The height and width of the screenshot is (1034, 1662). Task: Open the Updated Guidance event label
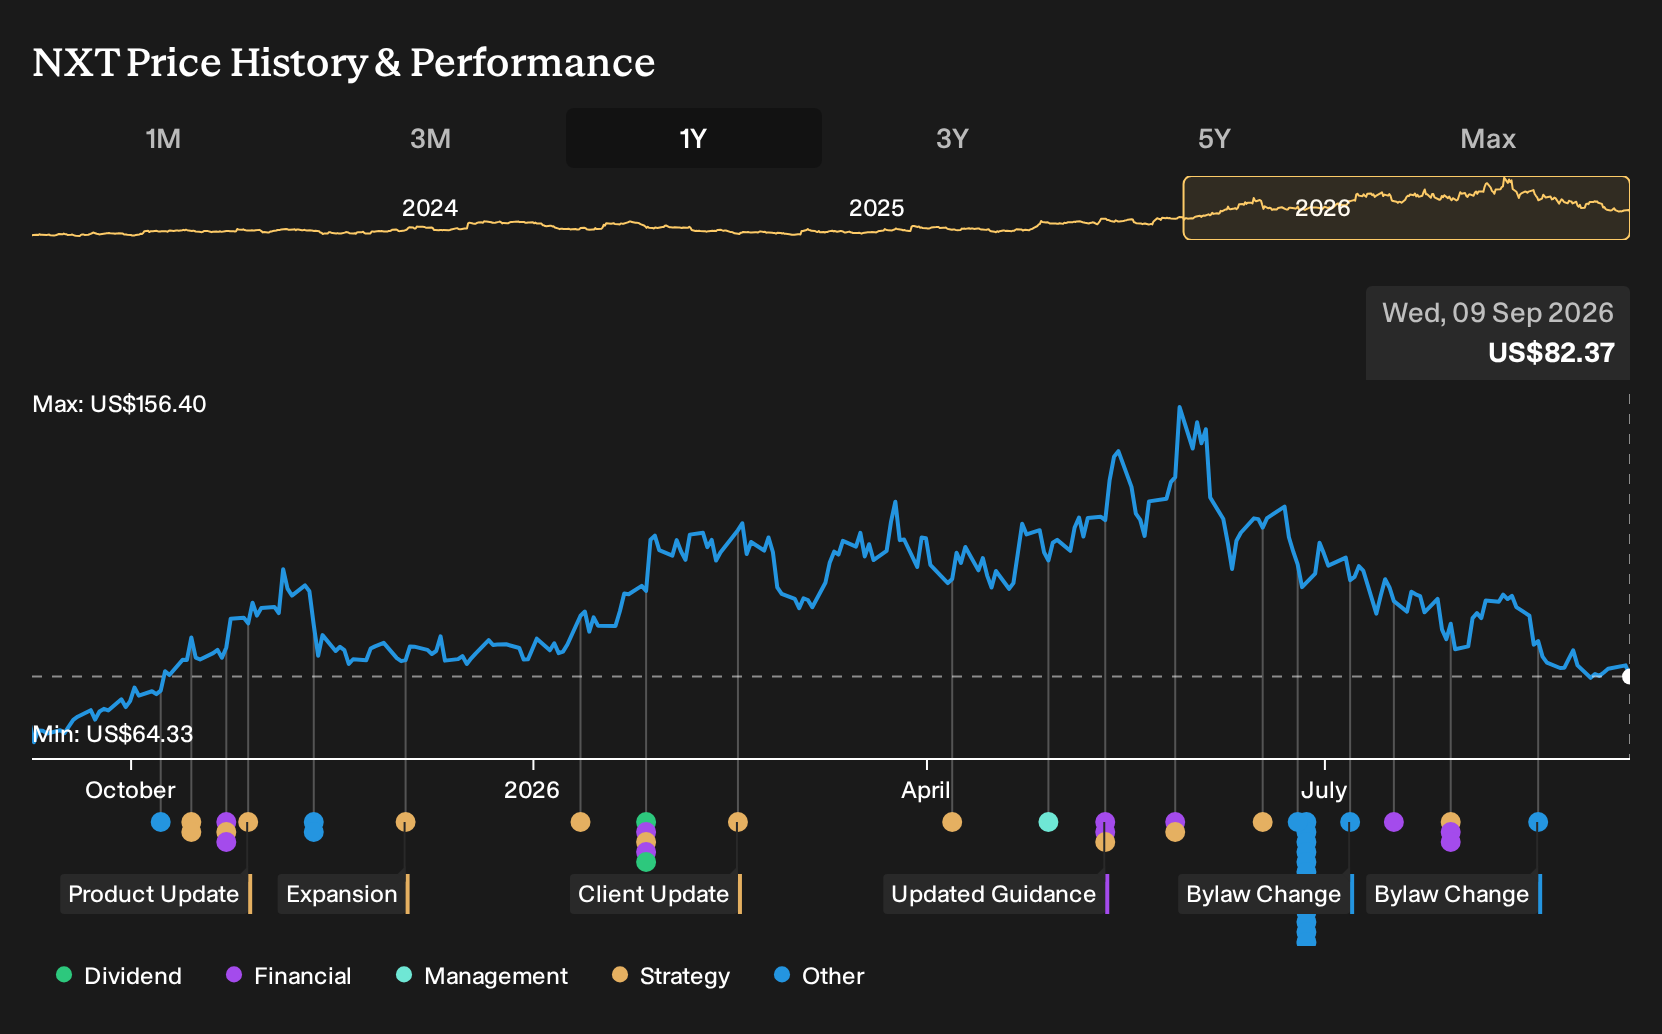click(995, 894)
